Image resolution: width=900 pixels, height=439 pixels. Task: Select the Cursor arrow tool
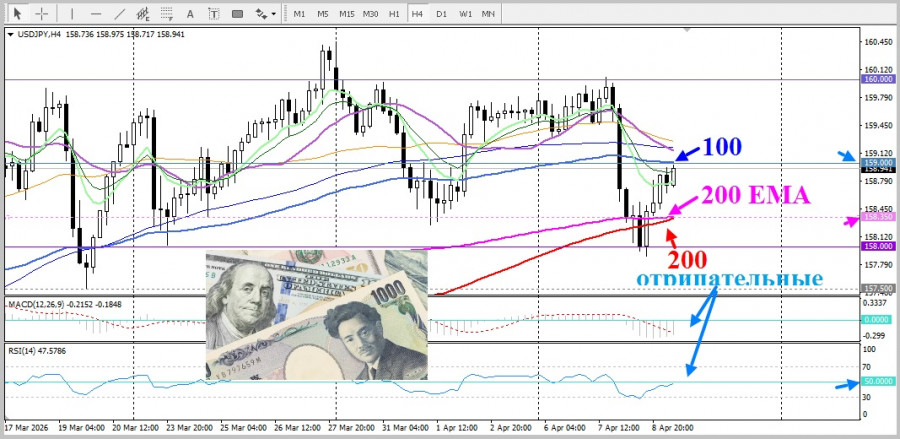(x=17, y=13)
